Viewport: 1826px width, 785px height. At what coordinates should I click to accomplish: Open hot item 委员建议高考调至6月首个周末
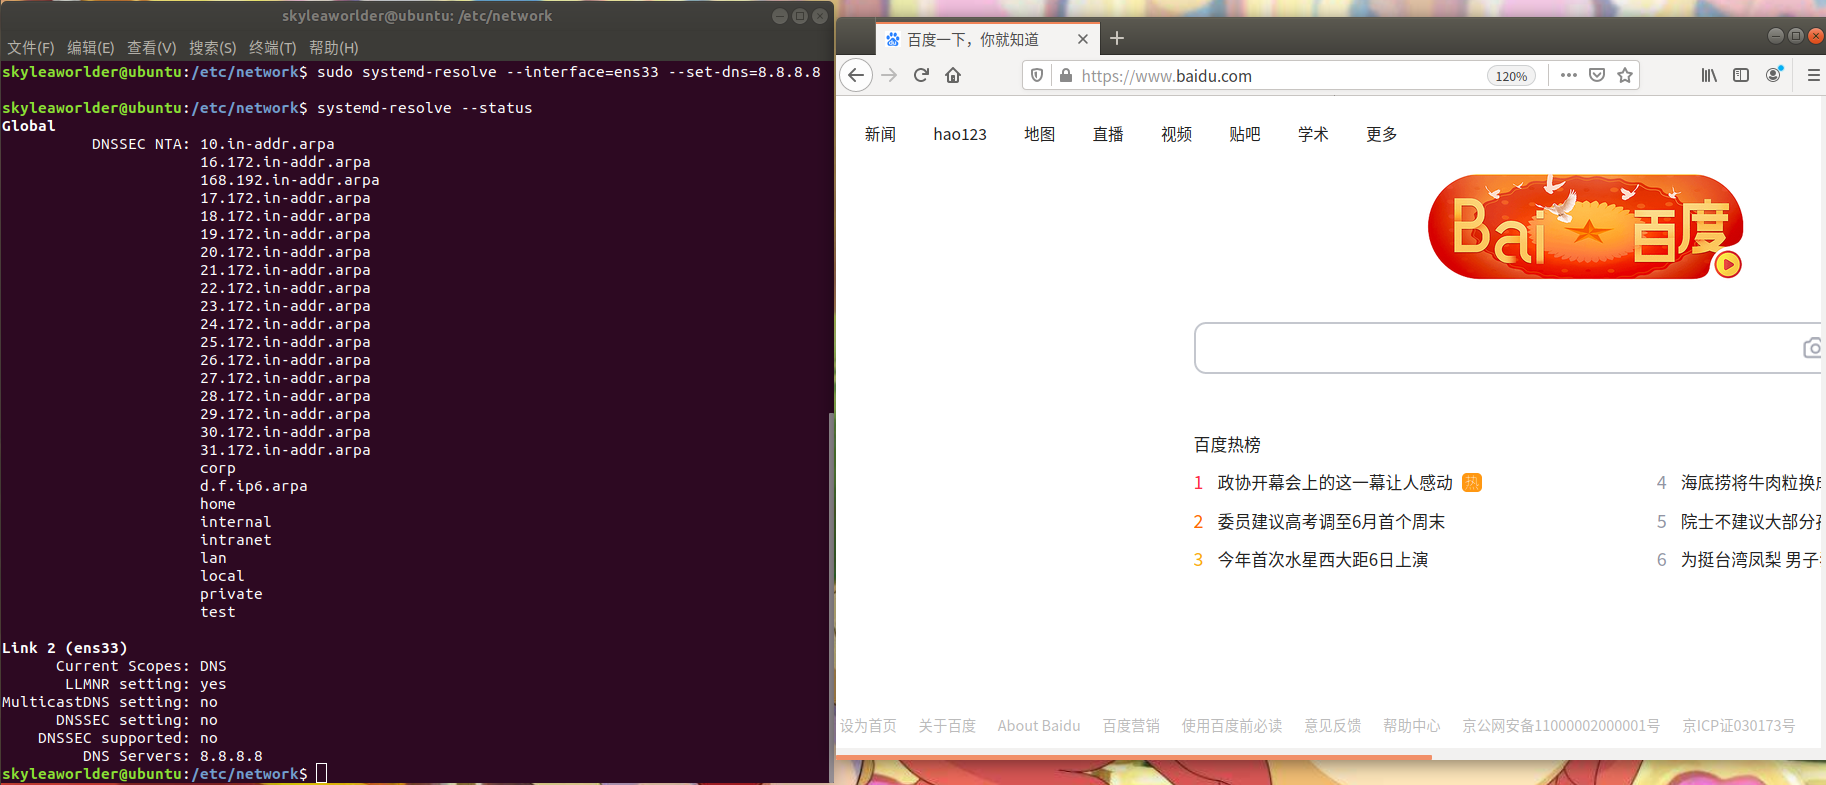point(1331,522)
